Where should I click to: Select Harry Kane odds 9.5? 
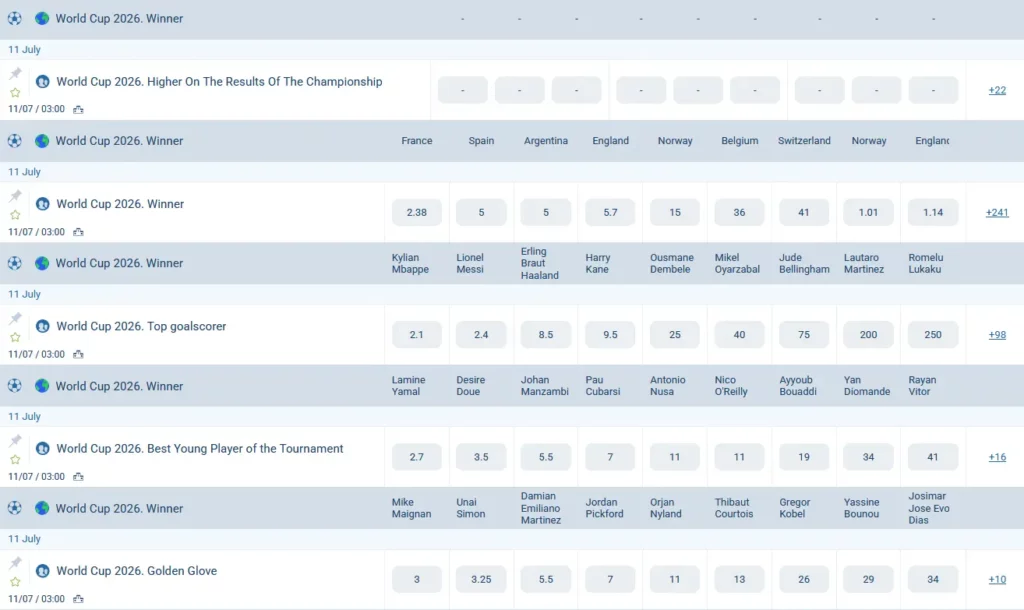point(610,334)
